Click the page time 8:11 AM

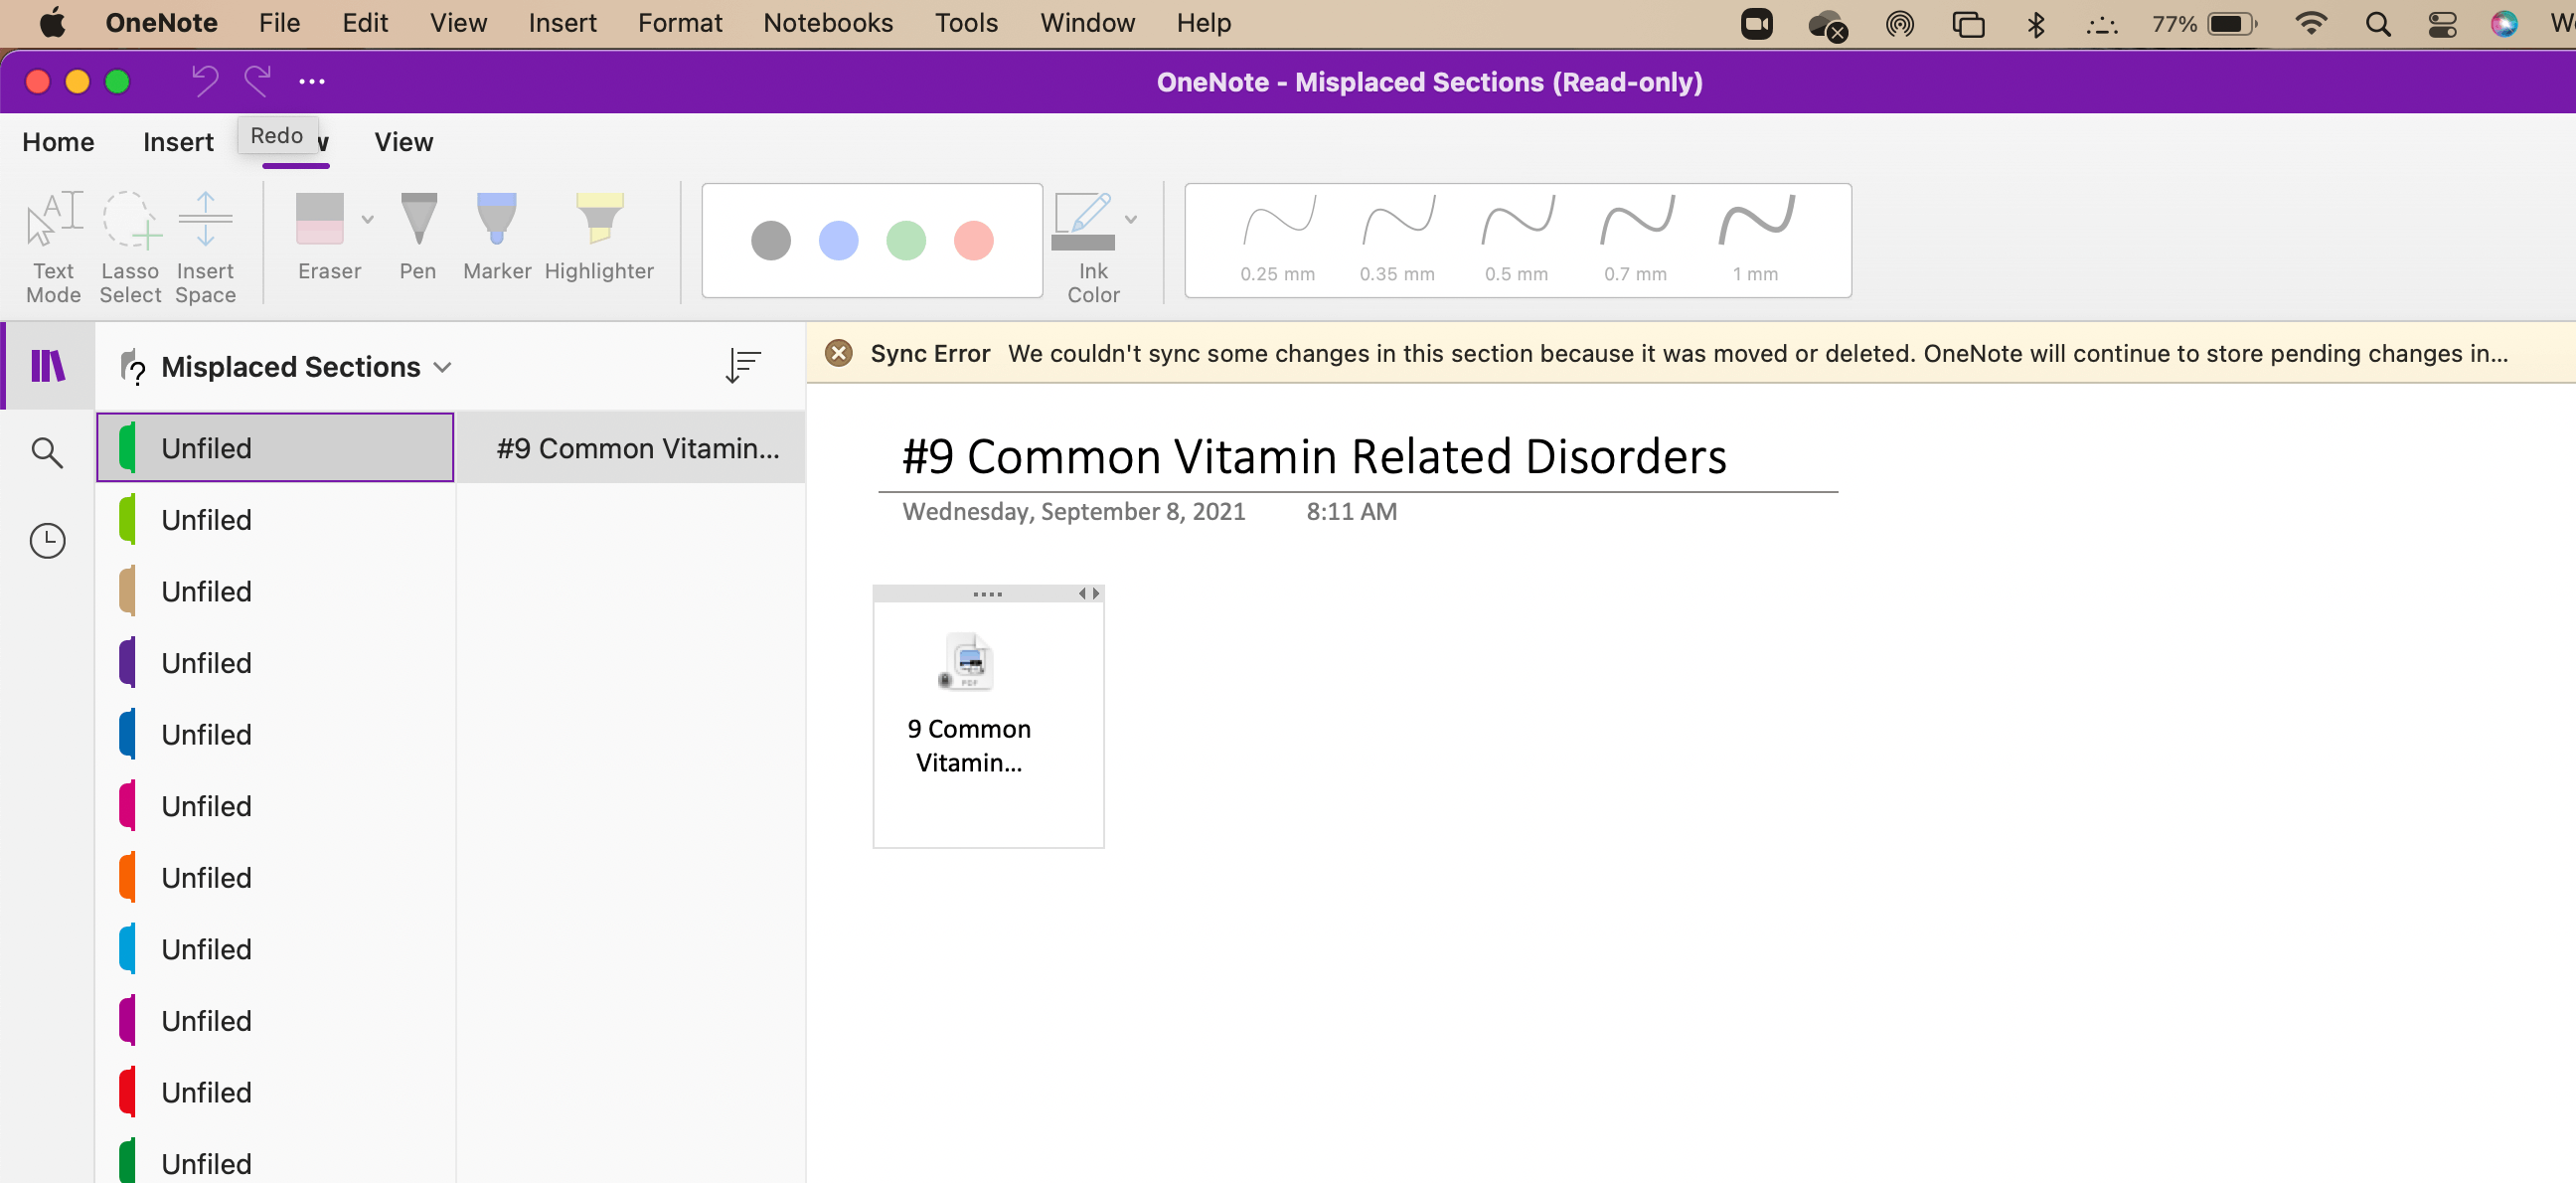1351,511
